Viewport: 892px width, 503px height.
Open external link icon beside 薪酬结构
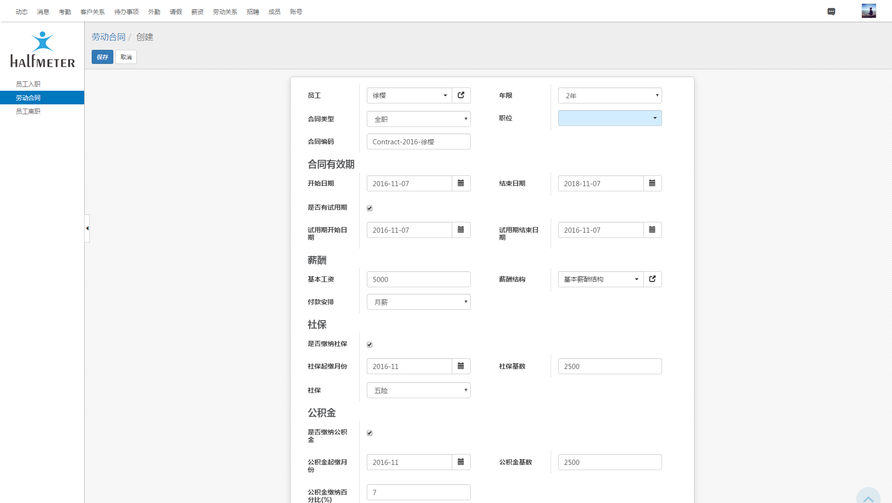pyautogui.click(x=652, y=279)
